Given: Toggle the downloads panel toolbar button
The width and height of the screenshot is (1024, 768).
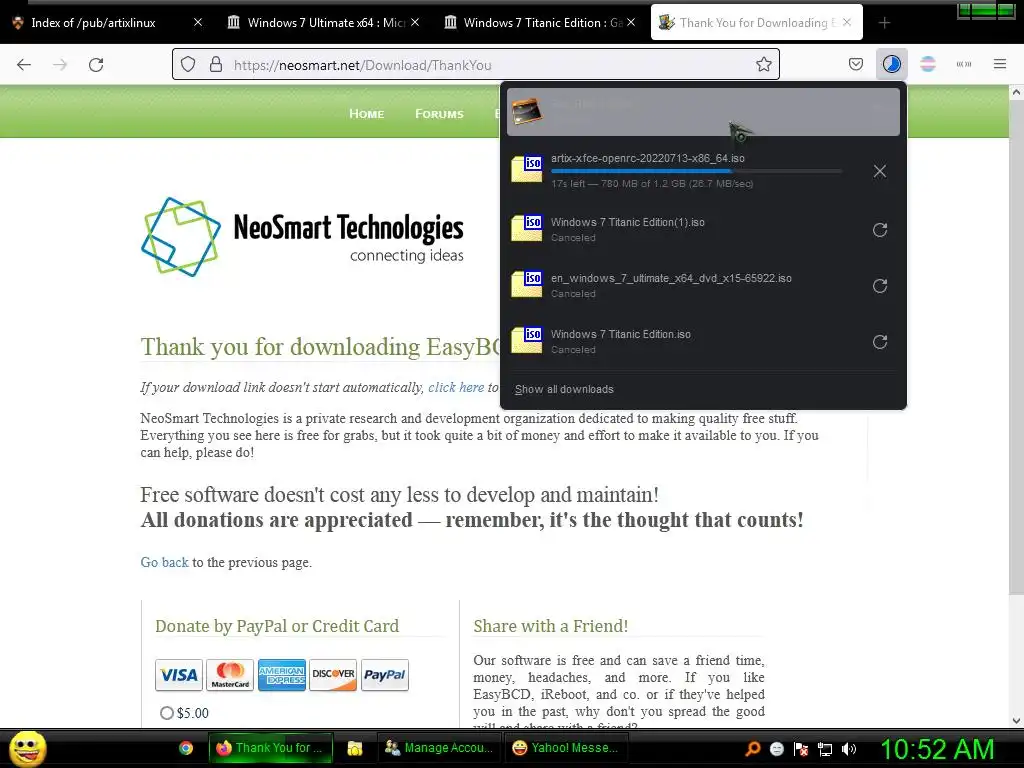Looking at the screenshot, I should pyautogui.click(x=891, y=65).
